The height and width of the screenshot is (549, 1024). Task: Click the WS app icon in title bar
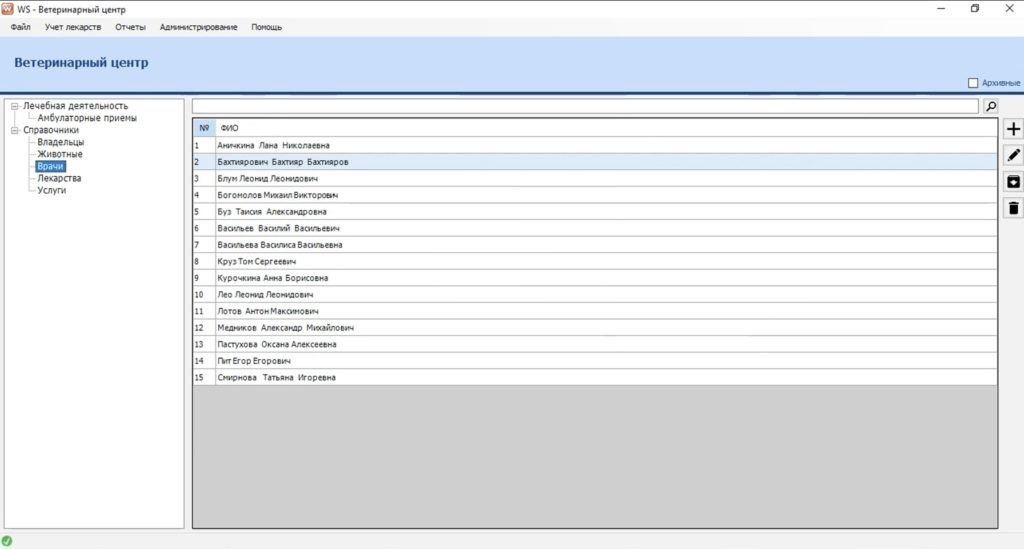(x=7, y=9)
